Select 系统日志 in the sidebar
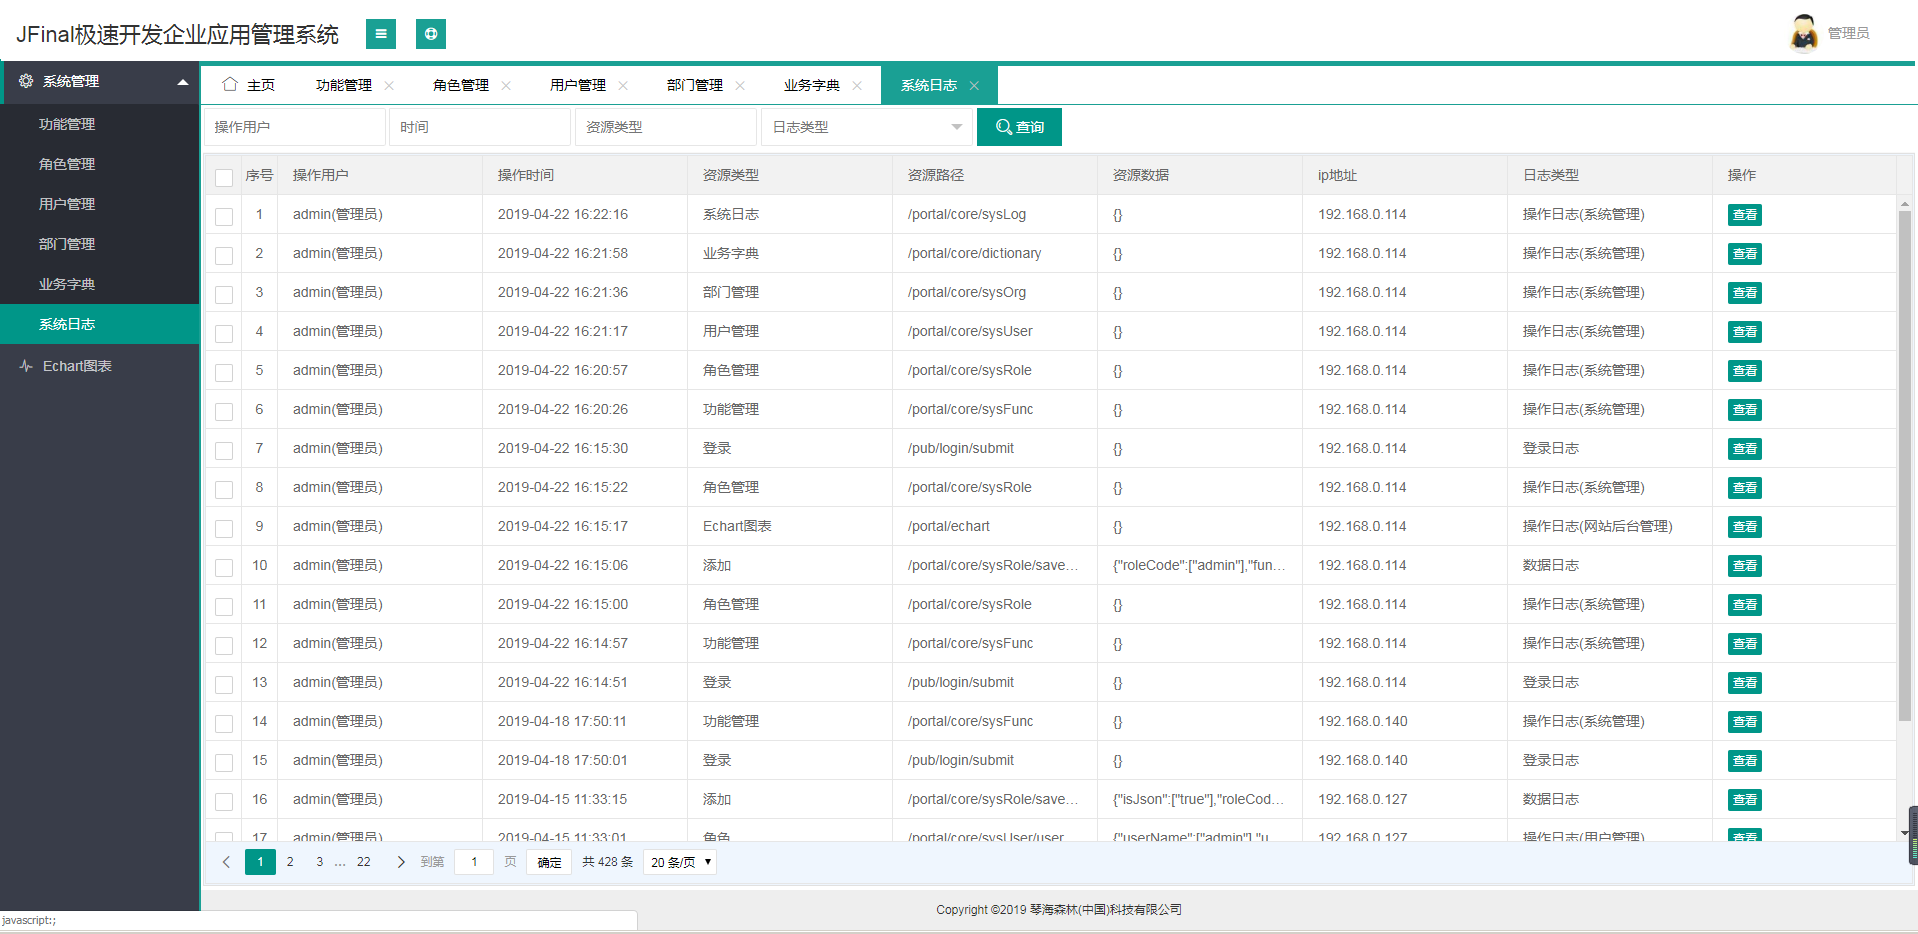 point(100,324)
